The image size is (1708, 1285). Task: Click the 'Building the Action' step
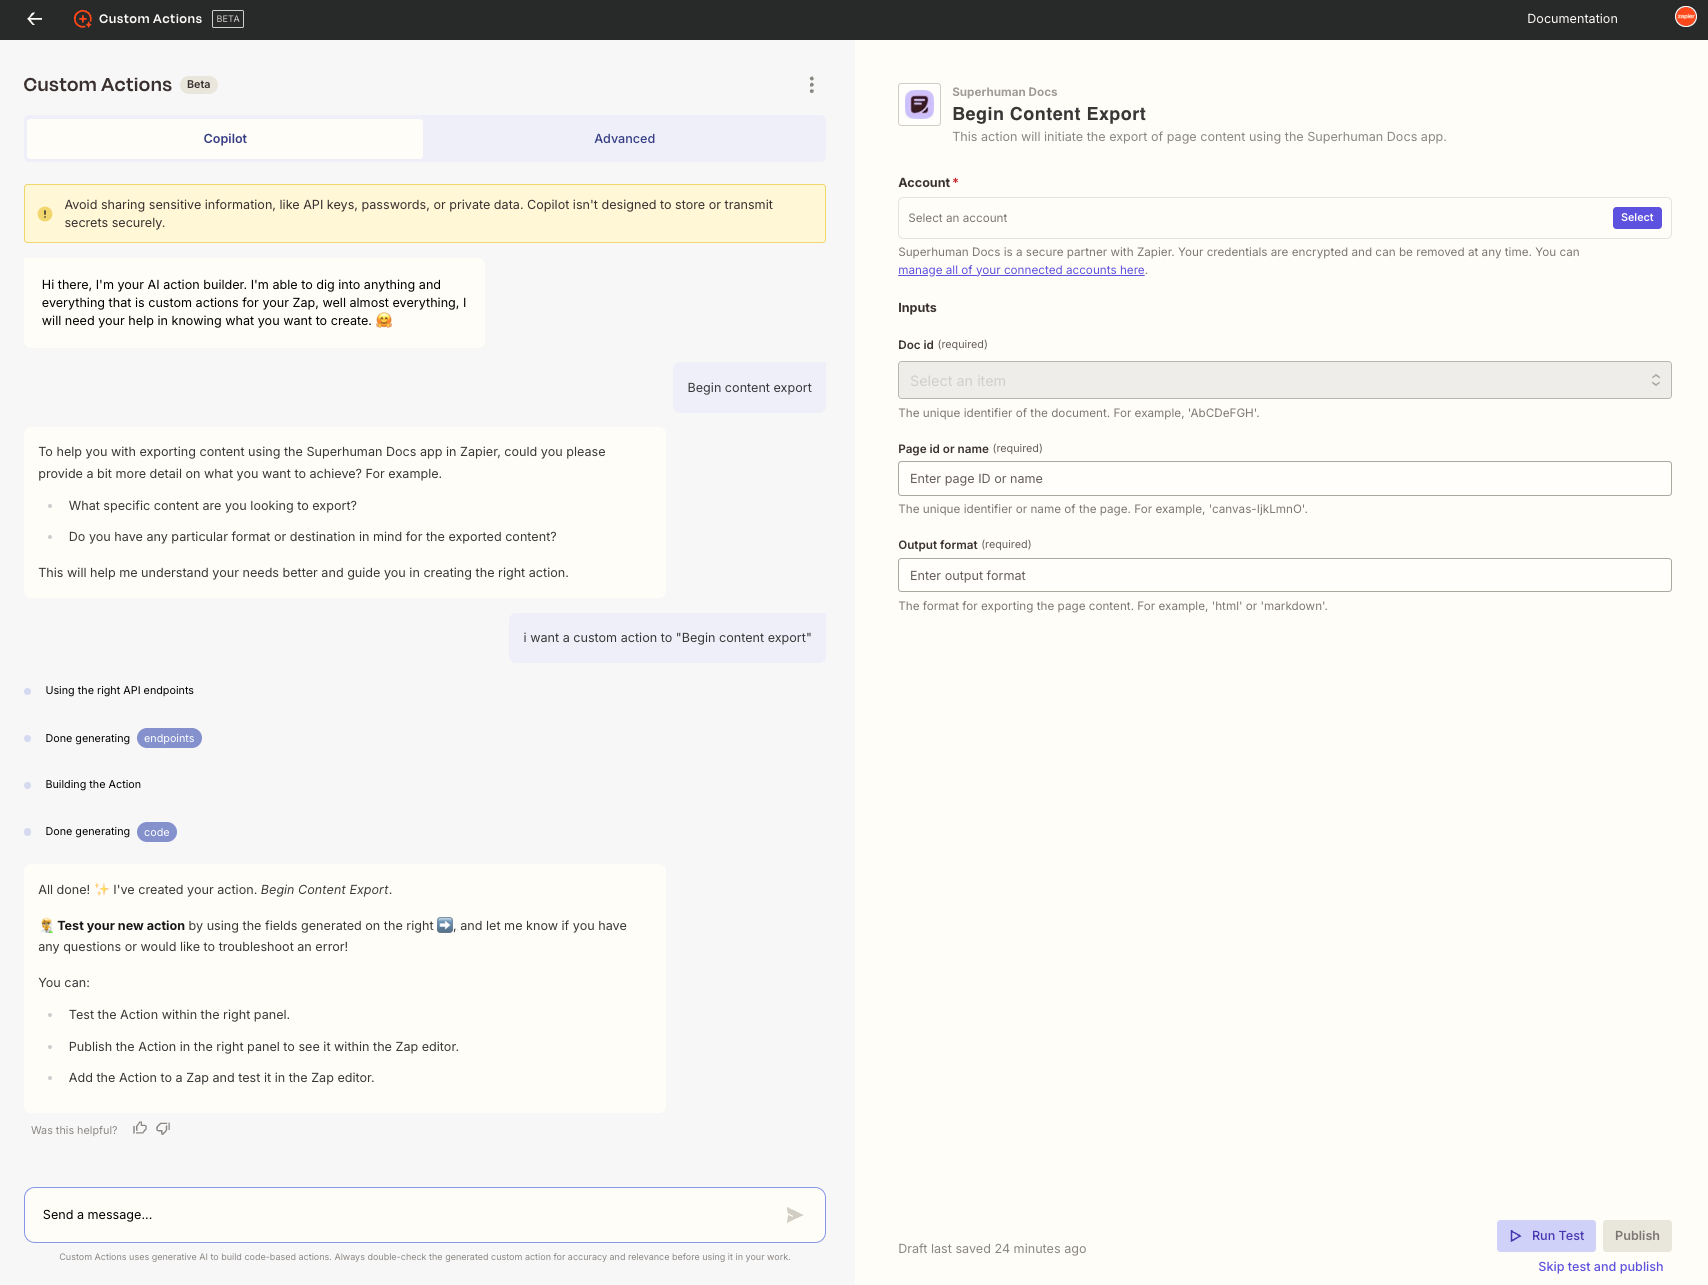(x=93, y=785)
